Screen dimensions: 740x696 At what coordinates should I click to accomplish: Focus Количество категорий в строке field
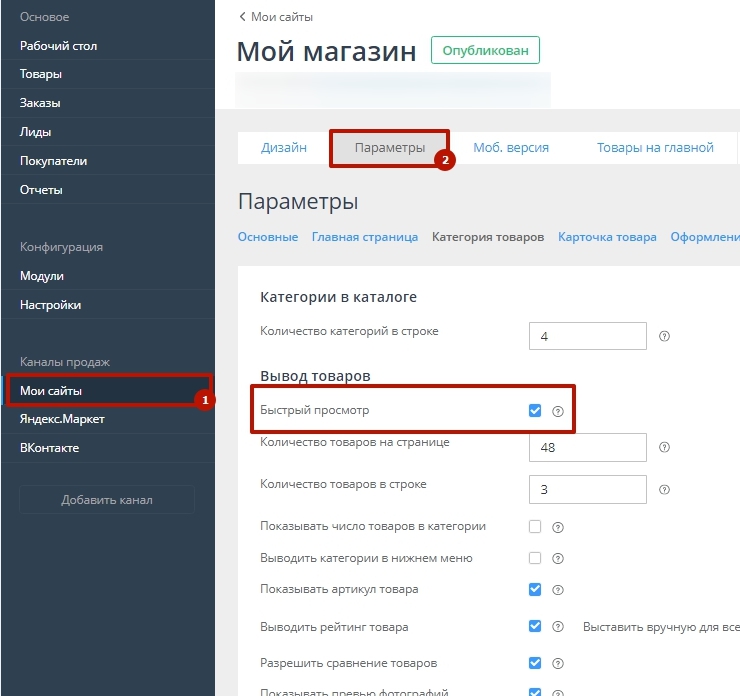click(588, 336)
